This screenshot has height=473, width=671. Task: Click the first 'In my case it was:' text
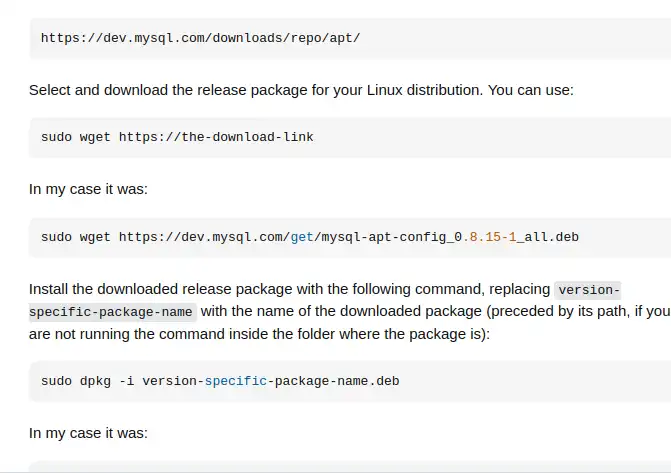[88, 189]
